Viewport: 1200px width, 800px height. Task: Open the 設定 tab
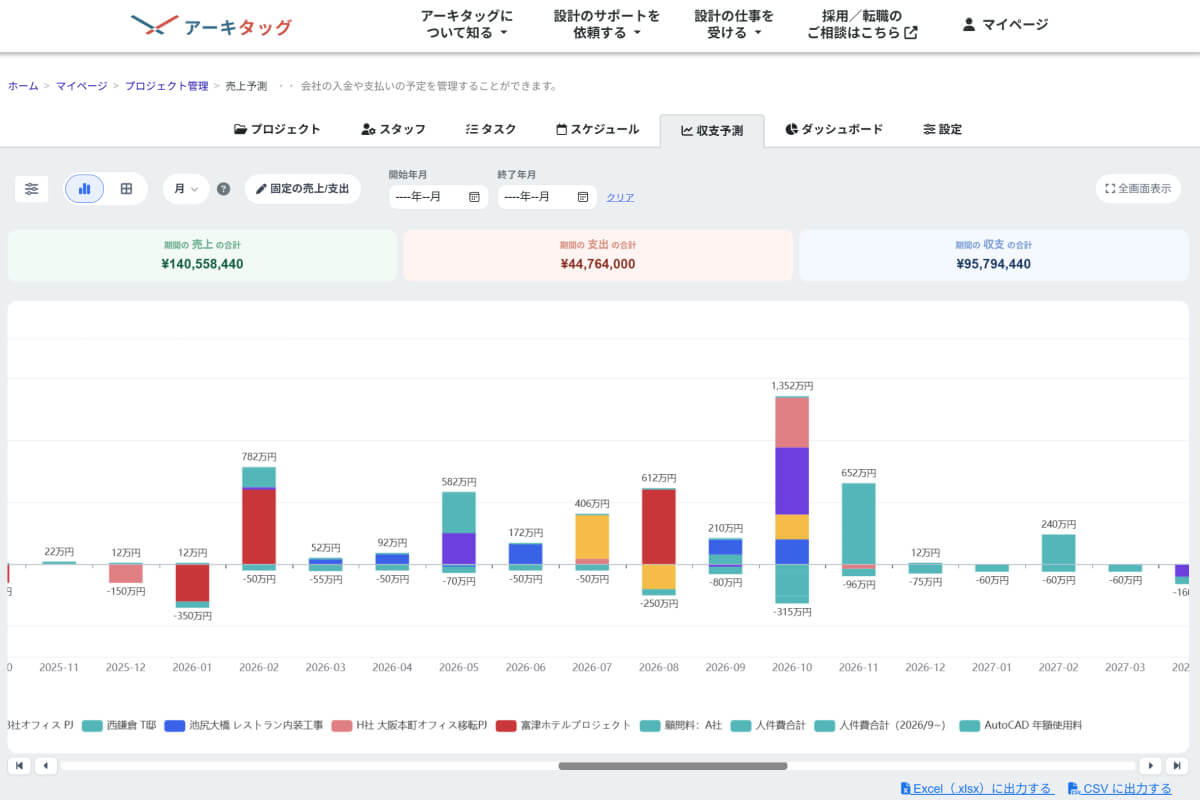click(x=942, y=130)
